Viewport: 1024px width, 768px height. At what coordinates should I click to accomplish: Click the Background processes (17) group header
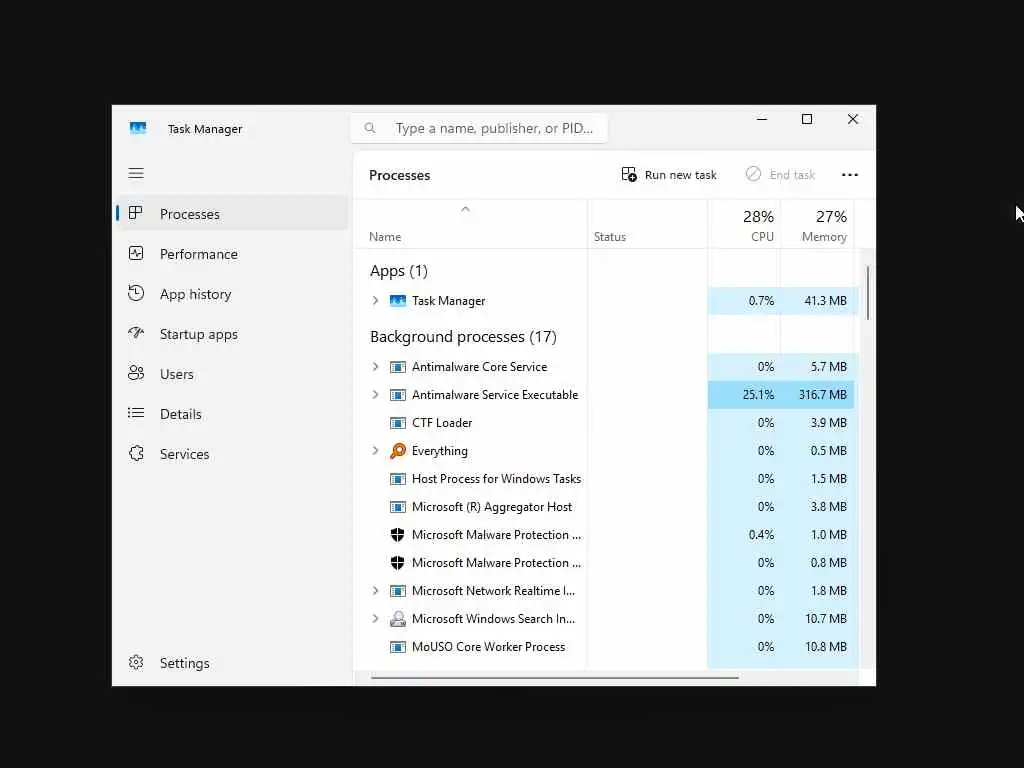point(463,336)
